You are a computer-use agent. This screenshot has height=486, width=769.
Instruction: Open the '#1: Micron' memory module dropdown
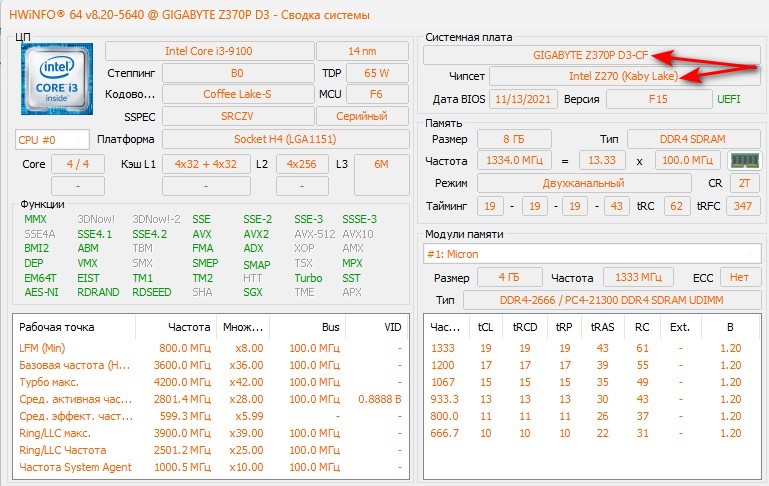coord(592,254)
